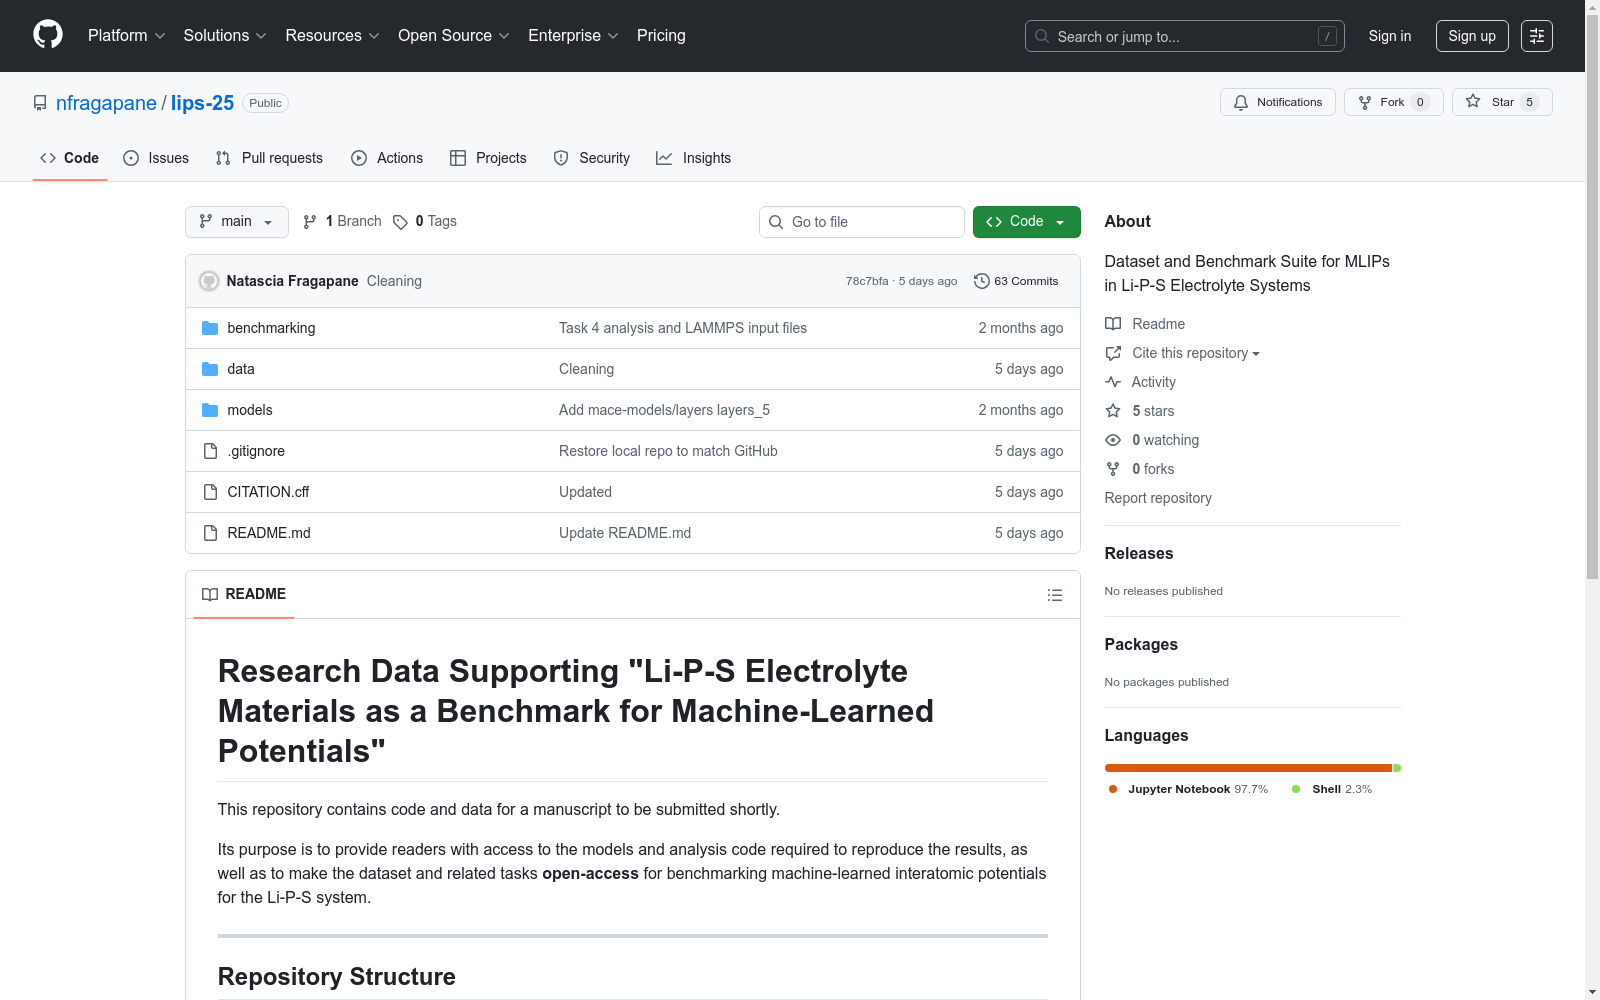Screen dimensions: 1600x1000
Task: Open commit hash 78c7bfa
Action: point(867,281)
